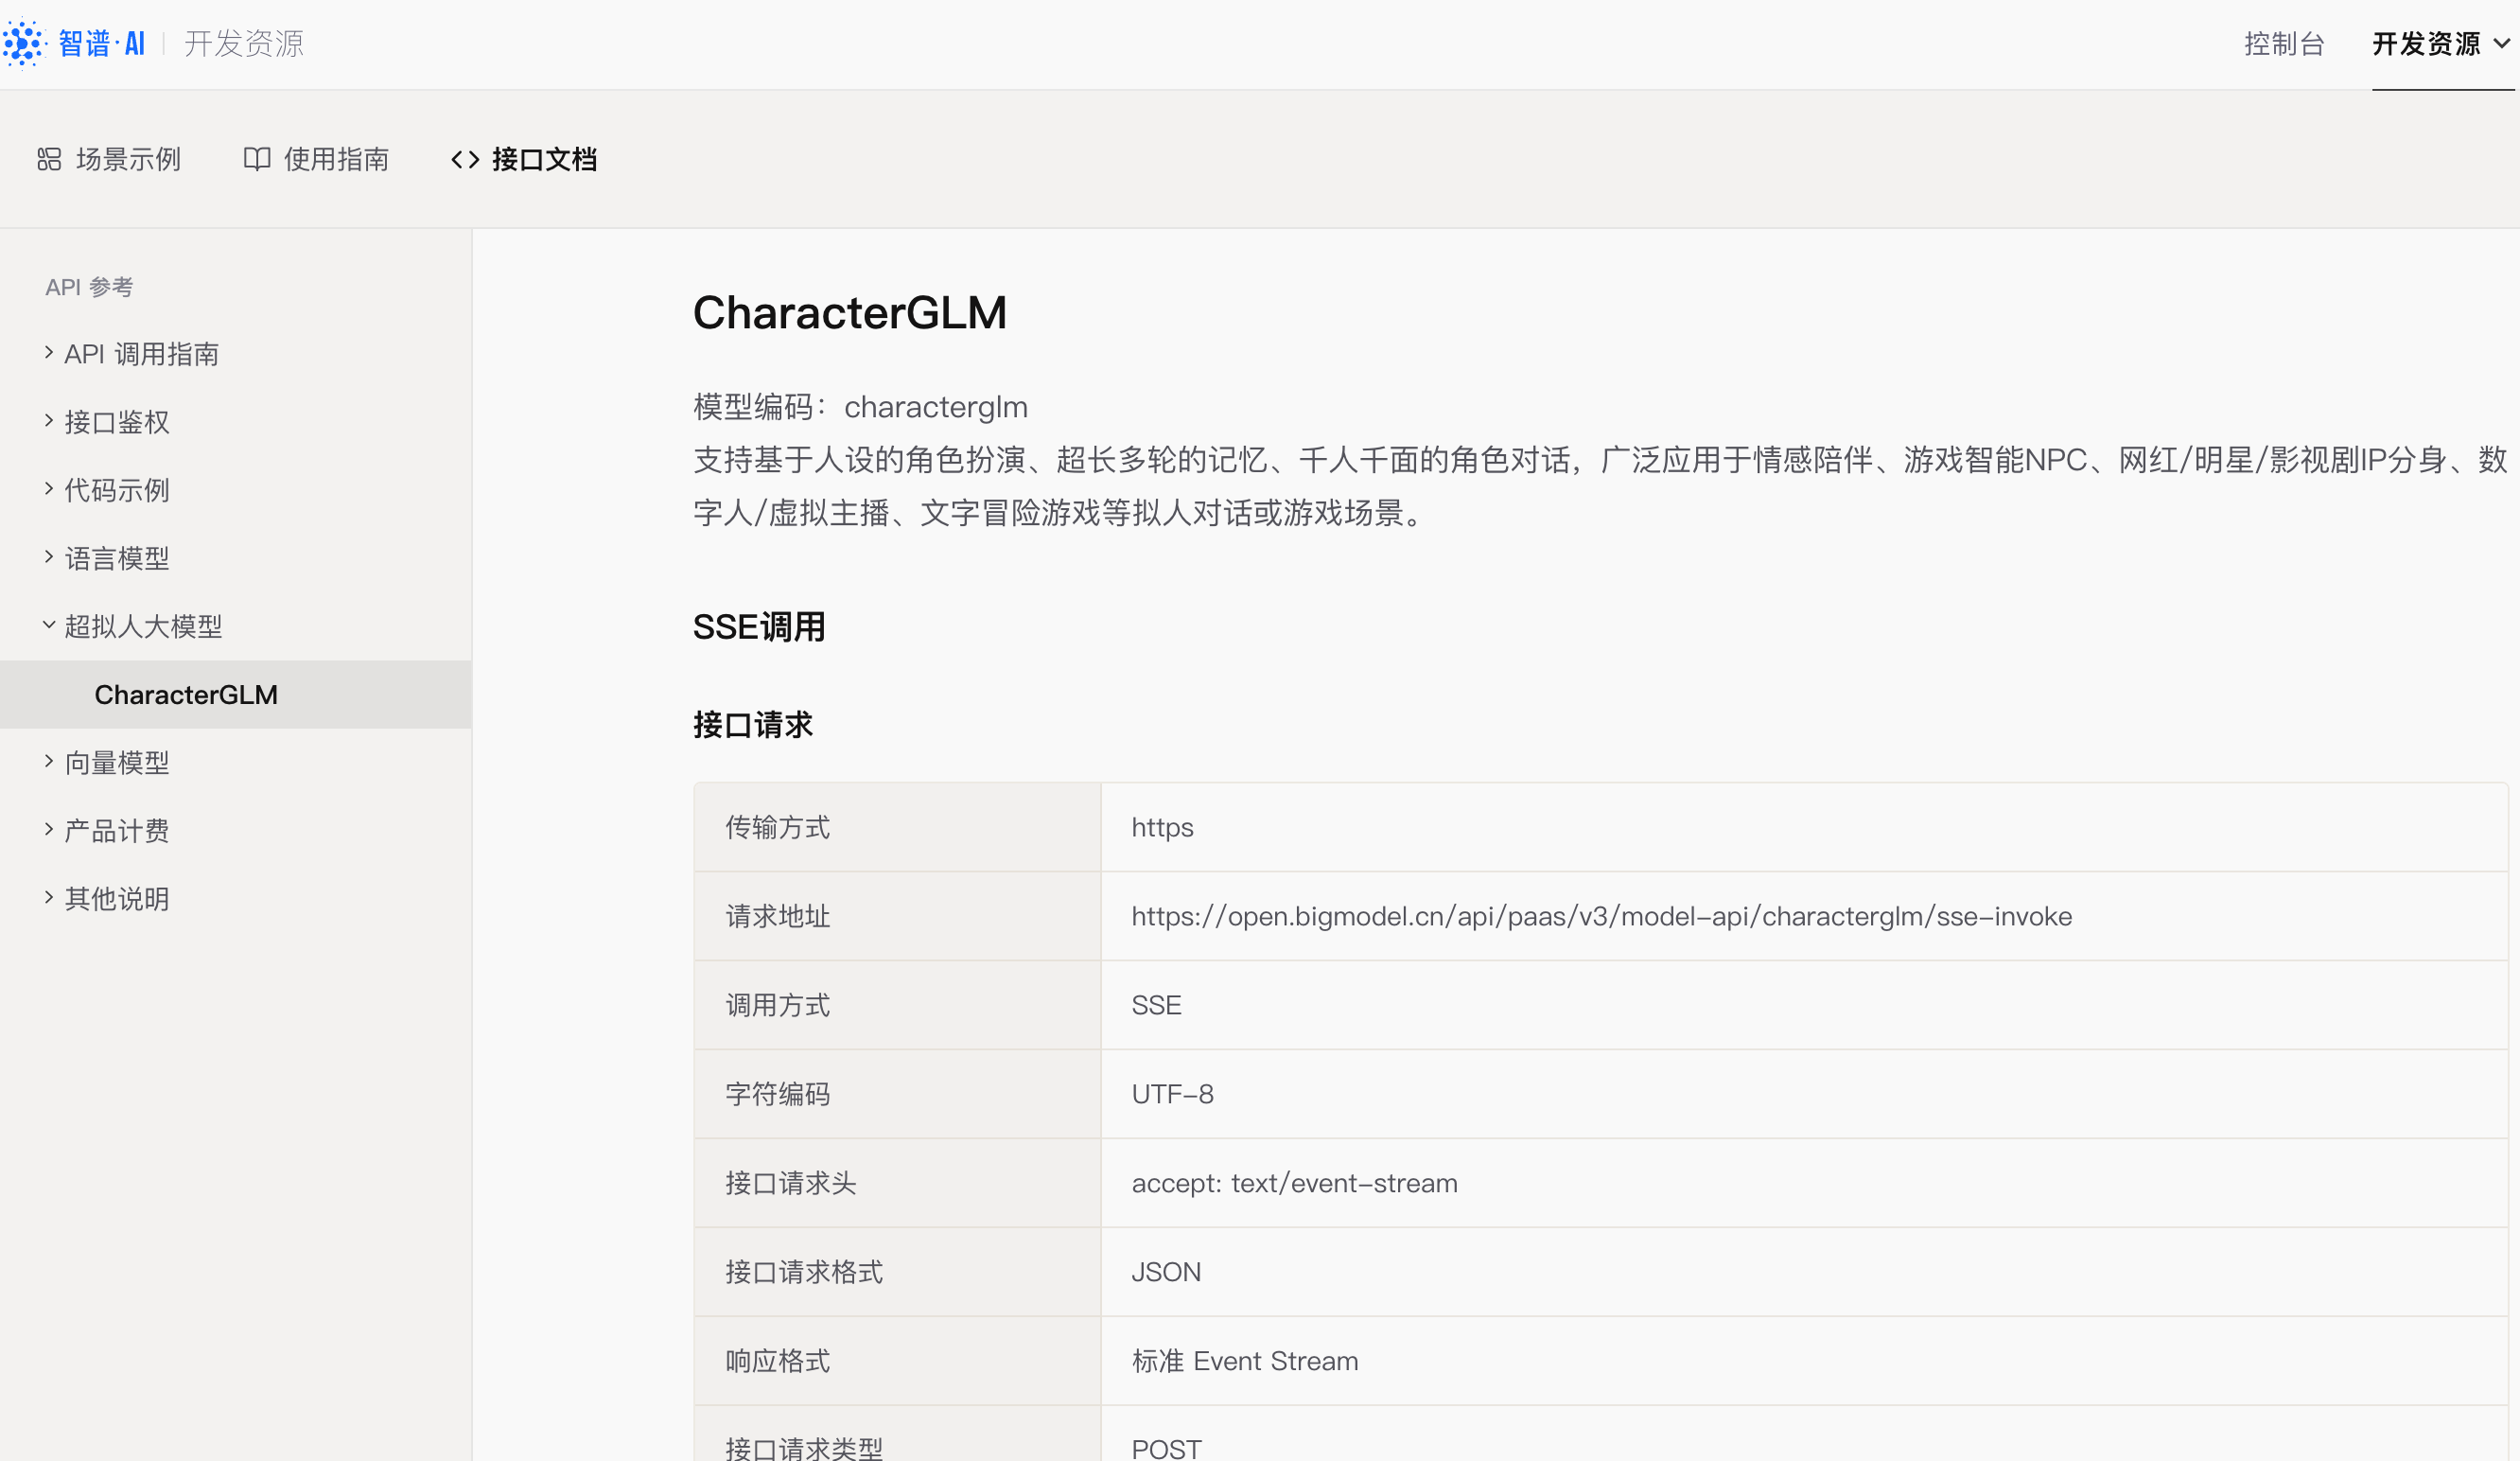This screenshot has width=2520, height=1461.
Task: Open 接口鉴权 in the sidebar
Action: (x=117, y=422)
